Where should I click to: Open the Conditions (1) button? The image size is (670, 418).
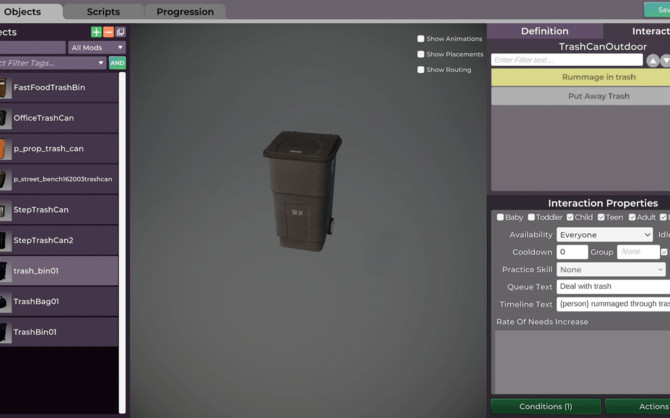546,406
